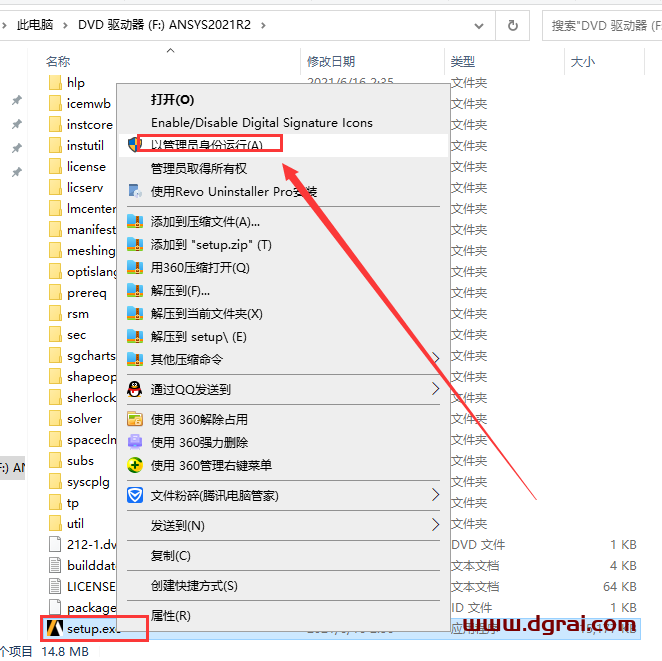Image resolution: width=662 pixels, height=661 pixels.
Task: Click archive icon beside 用360压缩打开(Q)
Action: point(135,267)
